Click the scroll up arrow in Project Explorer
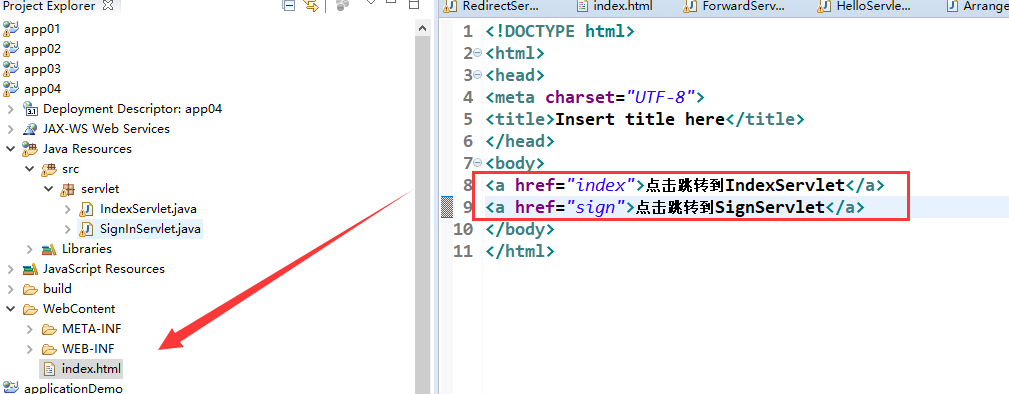Screen dimensions: 1009x394 422,28
